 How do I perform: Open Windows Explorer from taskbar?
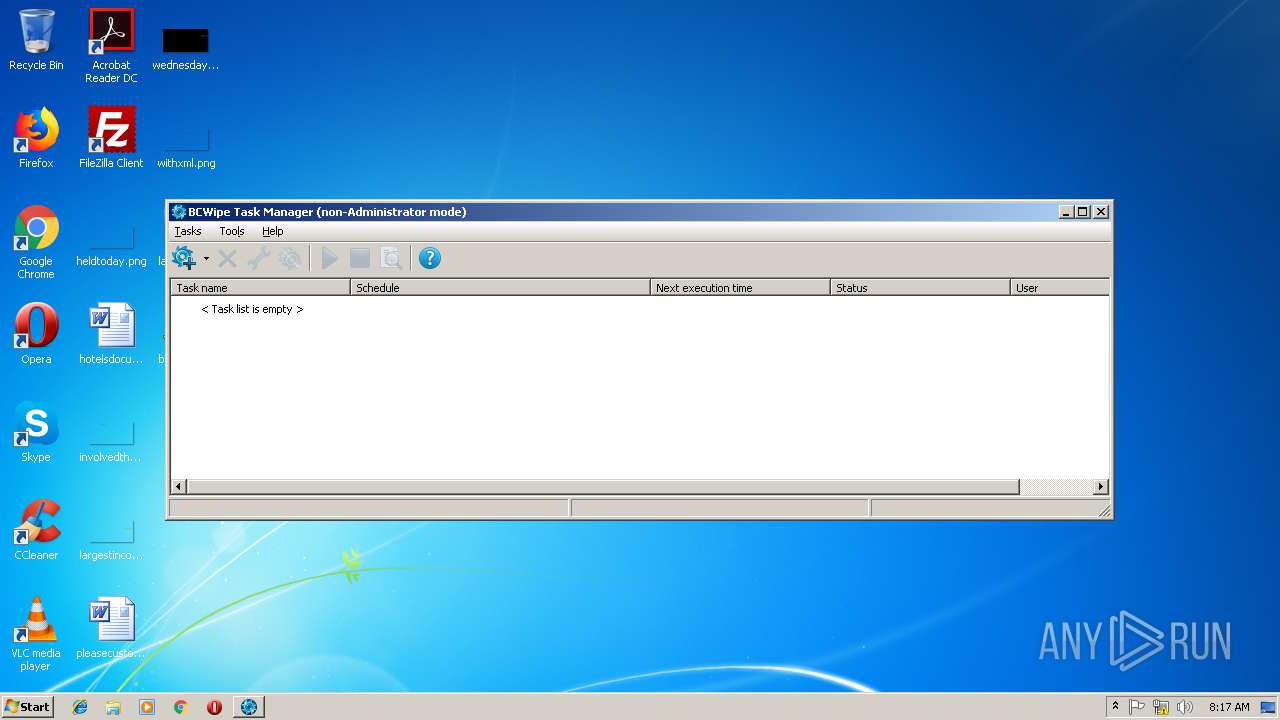click(x=113, y=707)
